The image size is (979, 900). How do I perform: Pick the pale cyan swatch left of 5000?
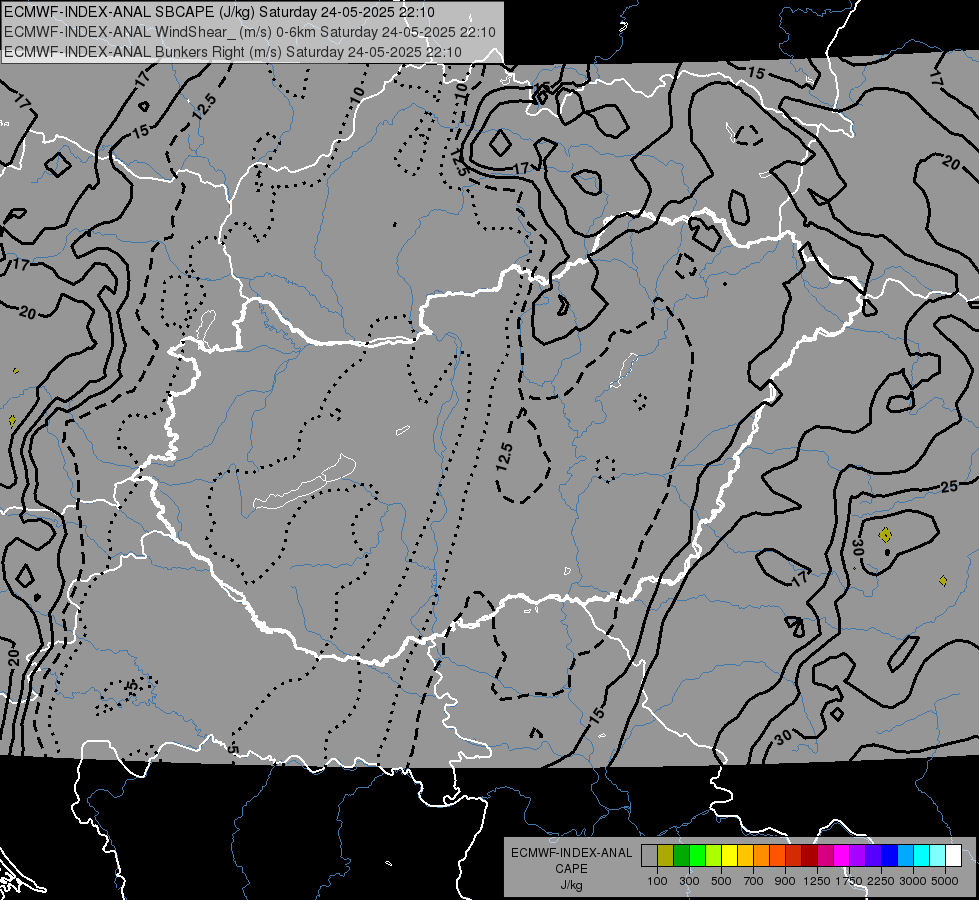[x=938, y=855]
